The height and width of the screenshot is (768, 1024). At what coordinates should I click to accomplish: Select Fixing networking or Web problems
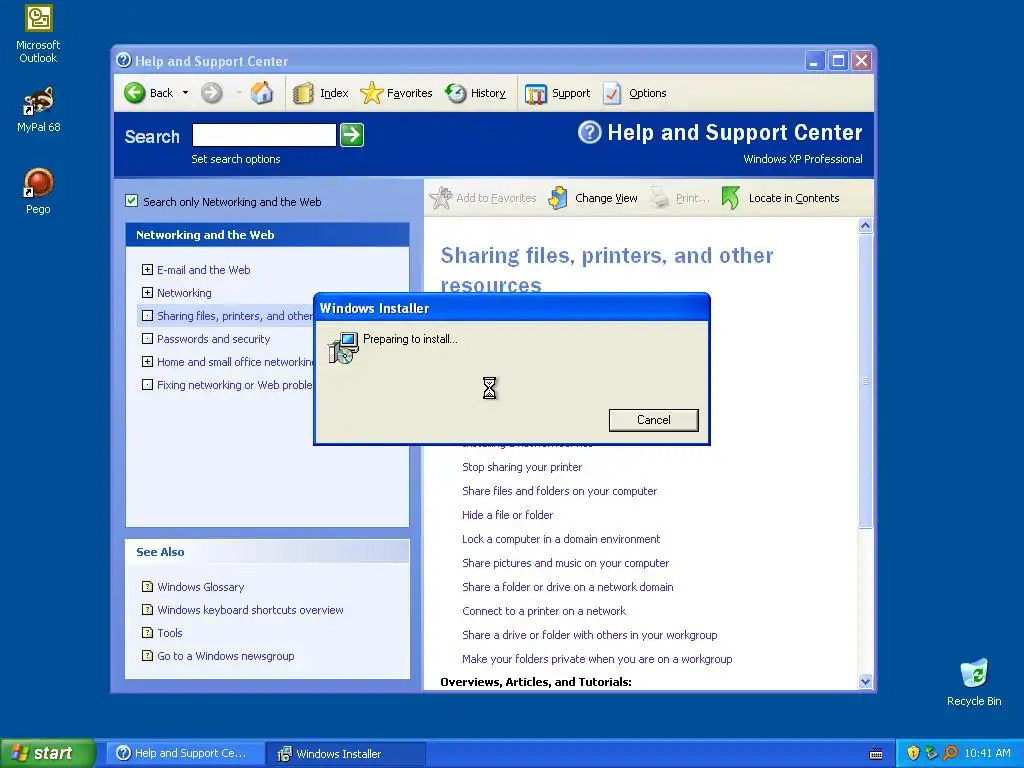(x=234, y=385)
